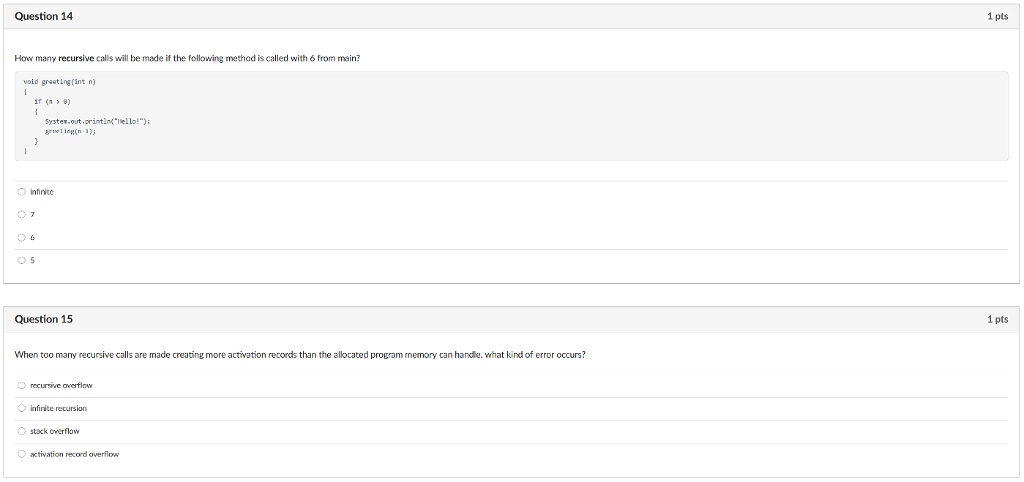Choose radio button for answer 7

coord(21,215)
